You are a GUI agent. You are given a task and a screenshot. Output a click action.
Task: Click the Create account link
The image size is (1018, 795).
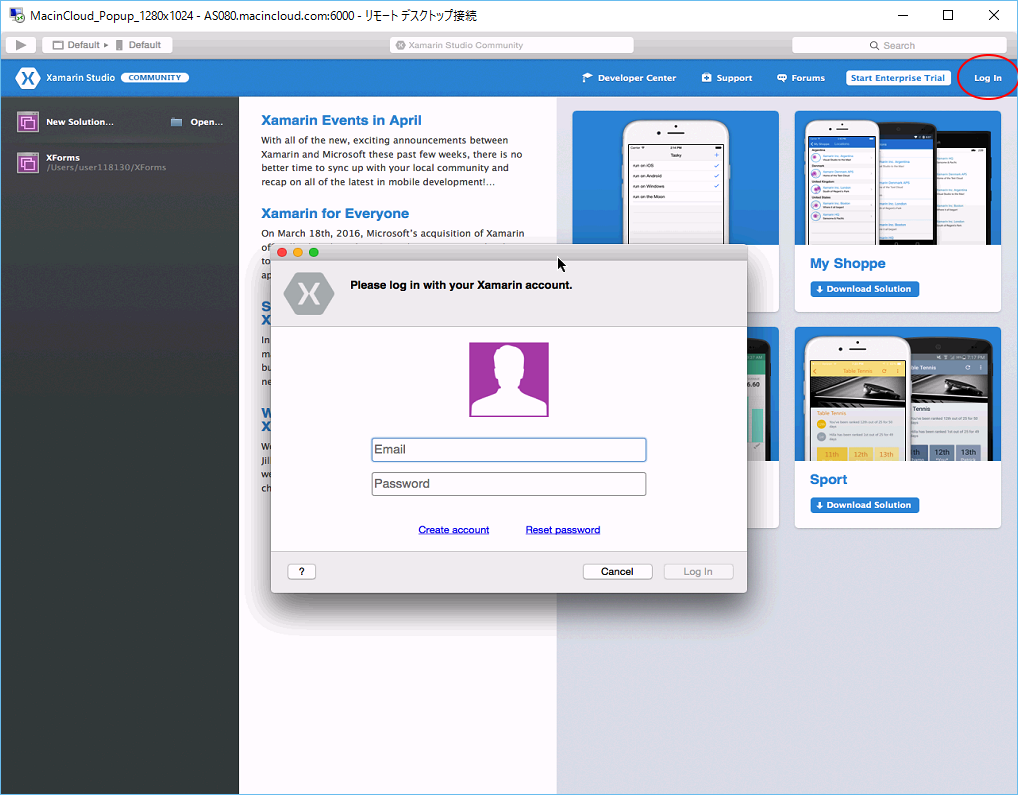point(454,530)
